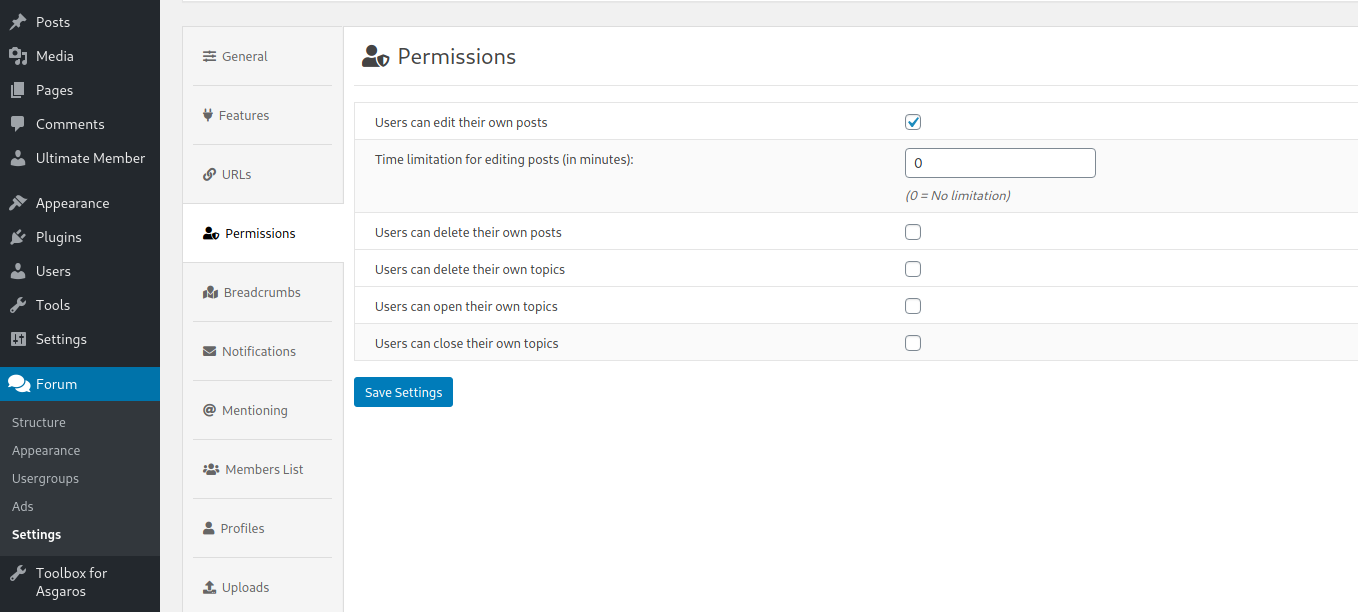The image size is (1358, 612).
Task: Uncheck Users can edit their own posts
Action: tap(912, 122)
